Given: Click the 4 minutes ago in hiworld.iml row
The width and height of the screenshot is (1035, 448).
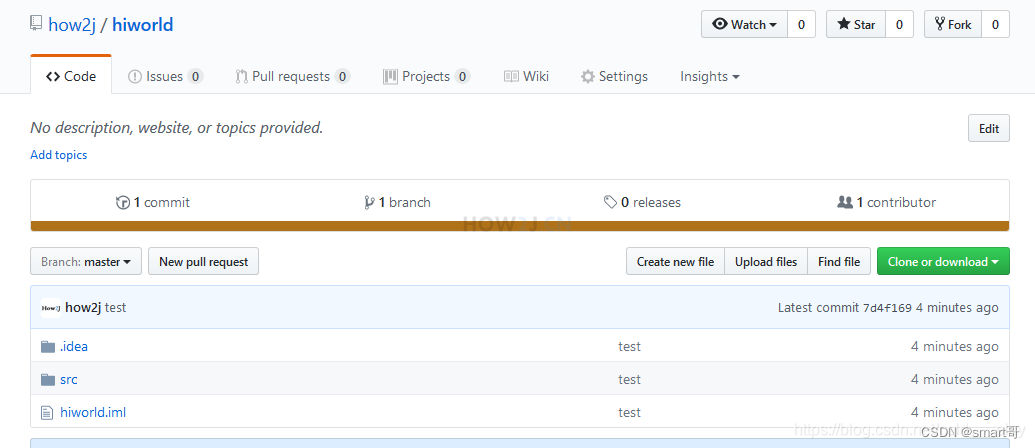Looking at the screenshot, I should 954,412.
